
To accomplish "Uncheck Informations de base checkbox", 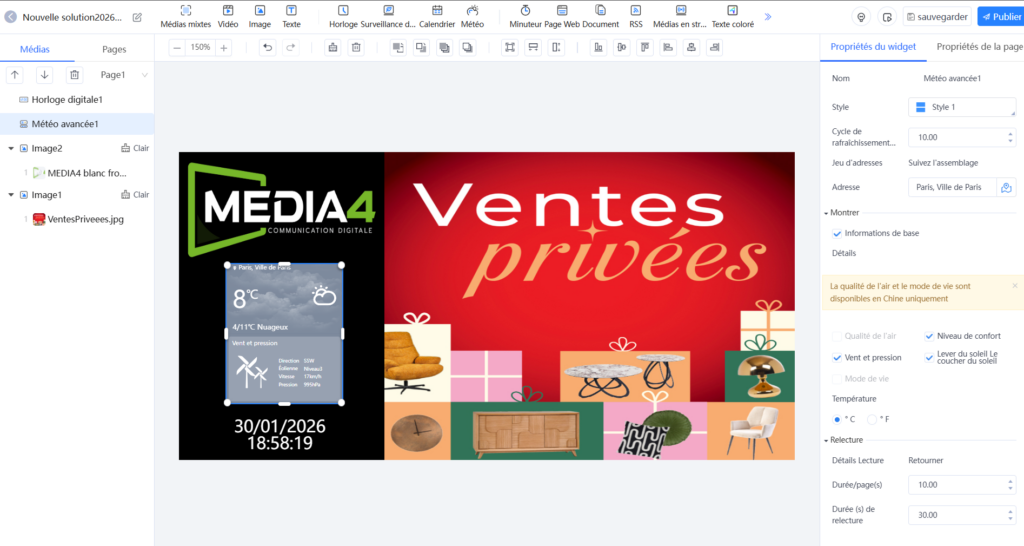I will [837, 233].
